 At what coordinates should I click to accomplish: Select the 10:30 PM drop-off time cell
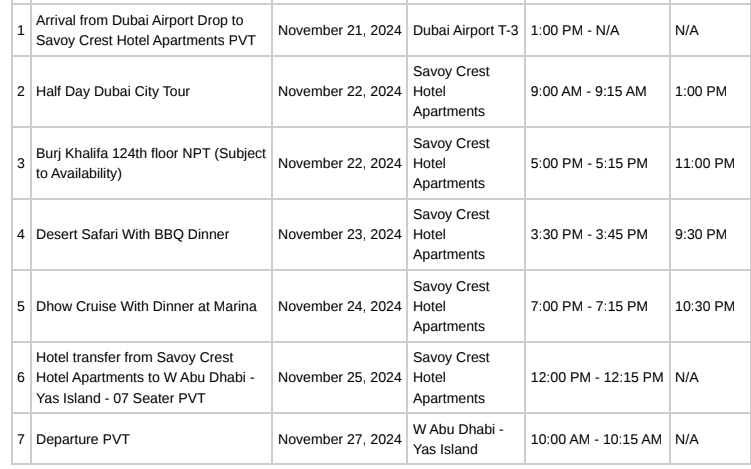pyautogui.click(x=711, y=307)
